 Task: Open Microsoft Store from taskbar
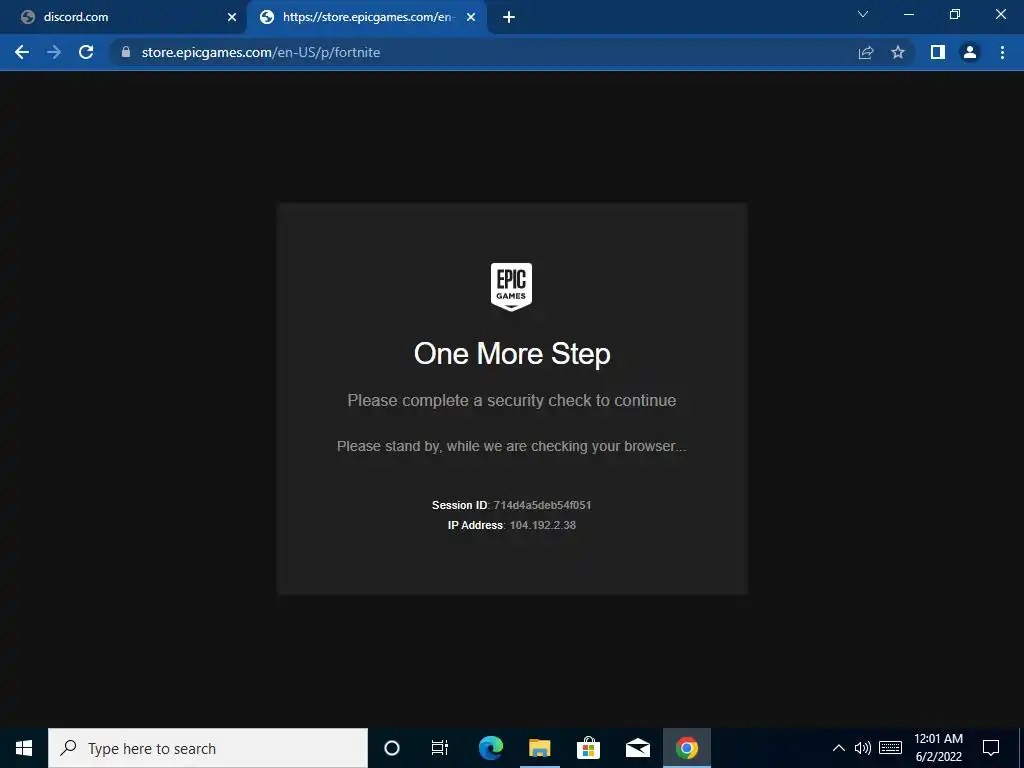click(588, 748)
